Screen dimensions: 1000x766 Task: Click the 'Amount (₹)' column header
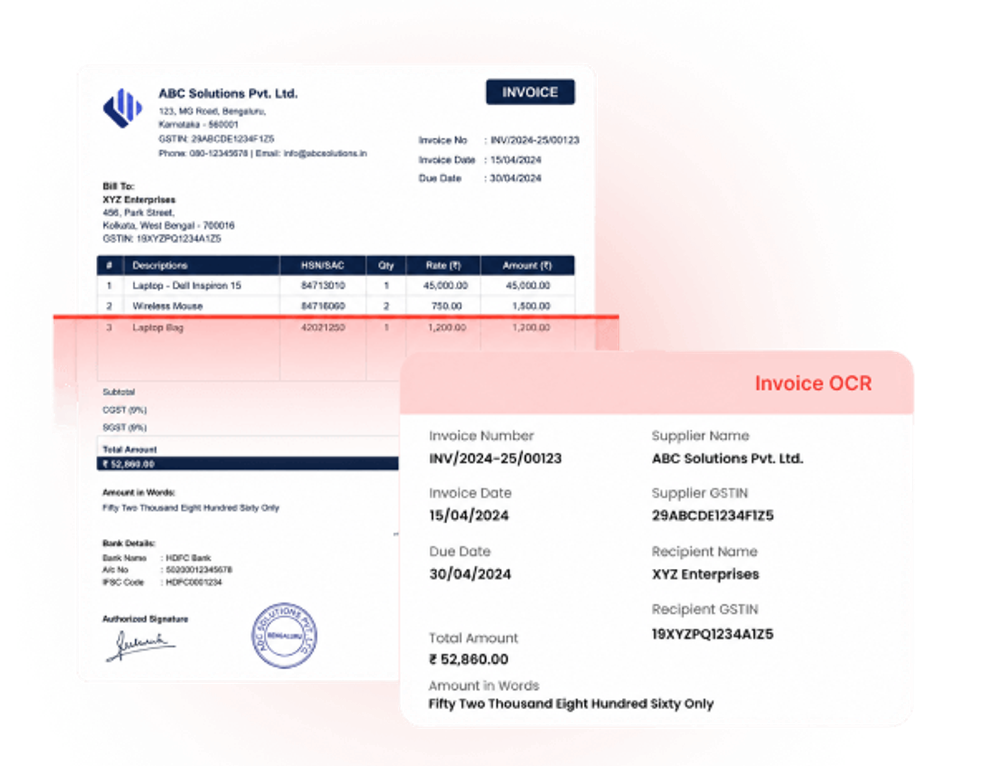pyautogui.click(x=527, y=265)
